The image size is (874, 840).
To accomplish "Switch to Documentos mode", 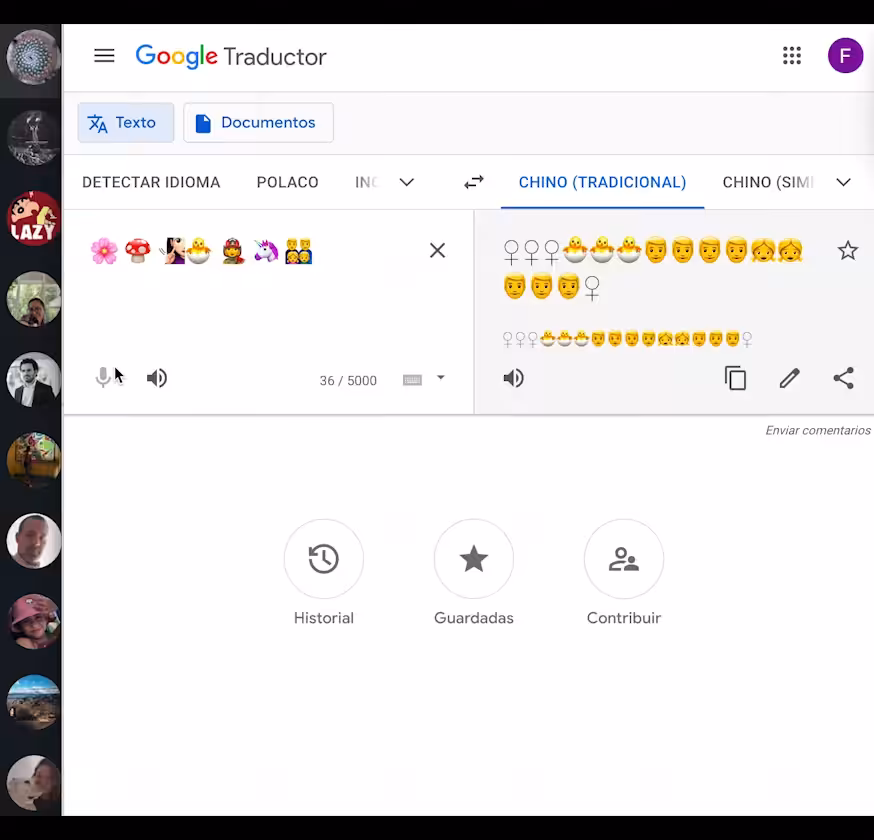I will 259,123.
